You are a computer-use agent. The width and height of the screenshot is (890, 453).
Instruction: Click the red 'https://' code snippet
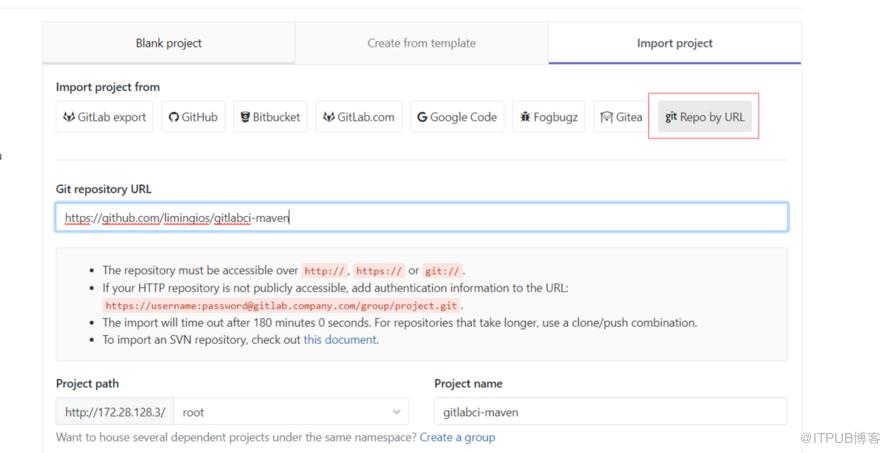tap(379, 271)
